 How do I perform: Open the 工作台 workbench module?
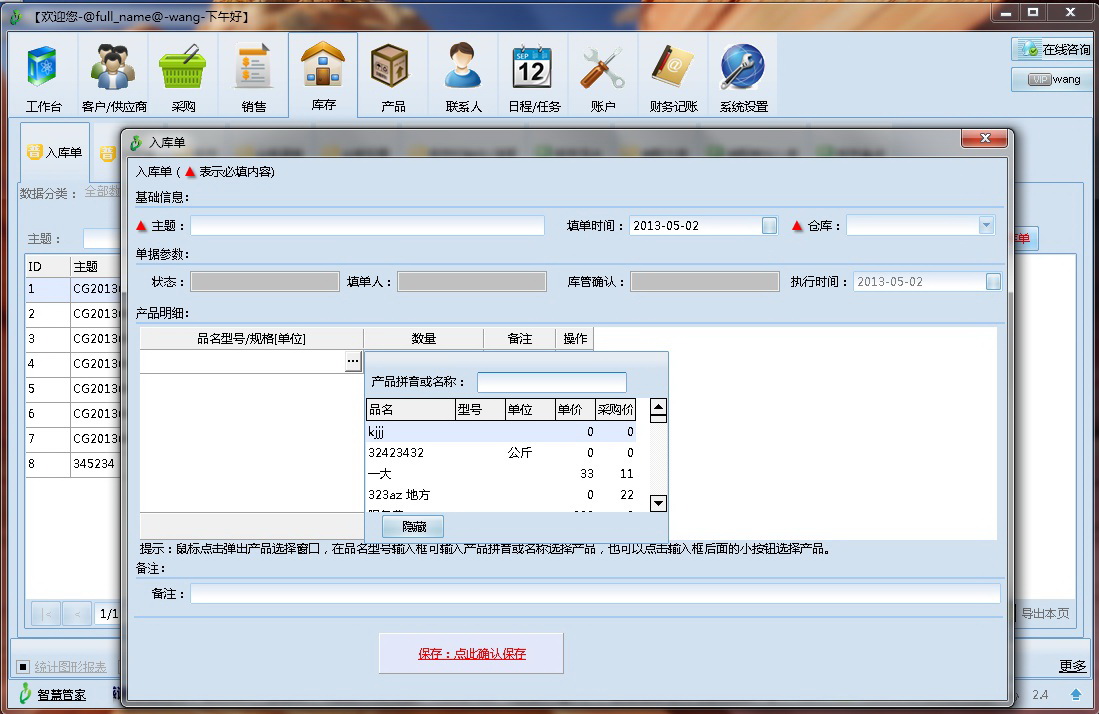[43, 76]
